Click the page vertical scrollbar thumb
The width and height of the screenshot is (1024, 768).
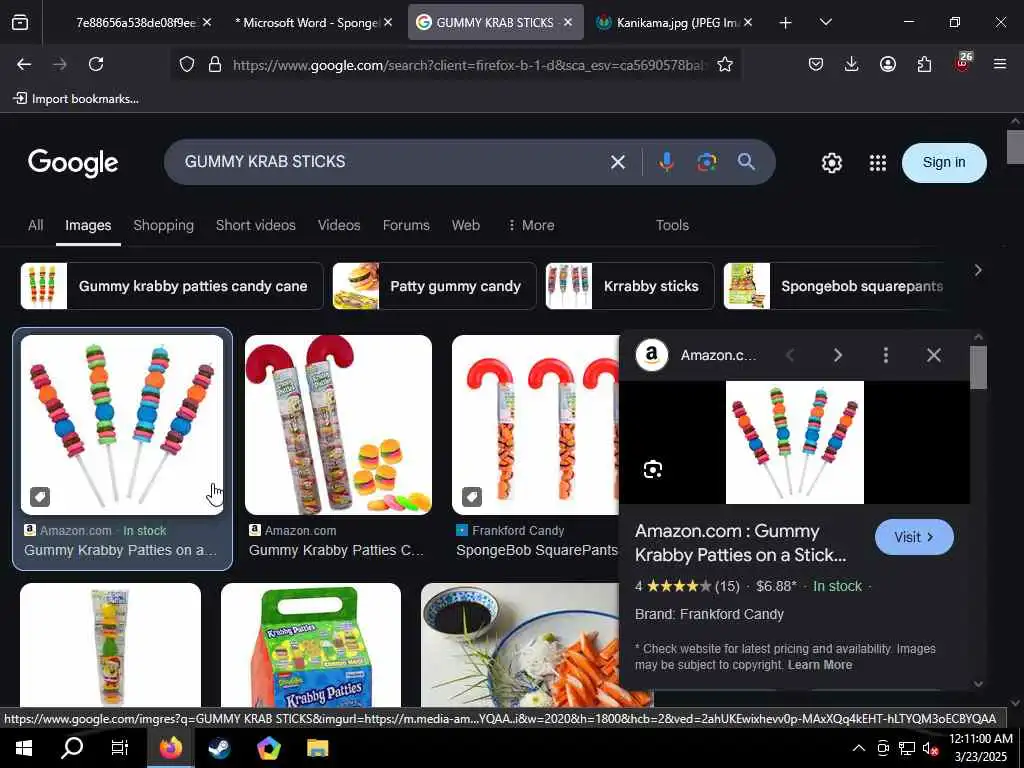1015,147
